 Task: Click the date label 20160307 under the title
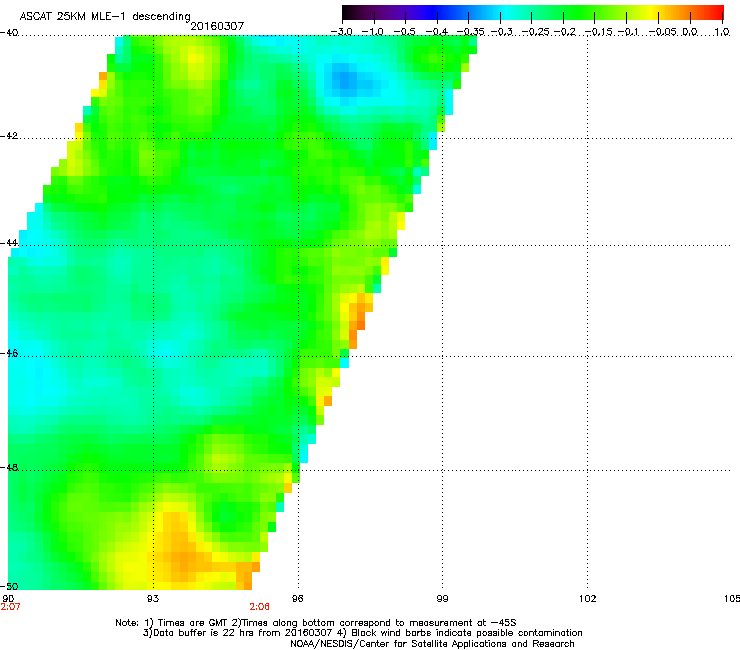coord(217,26)
